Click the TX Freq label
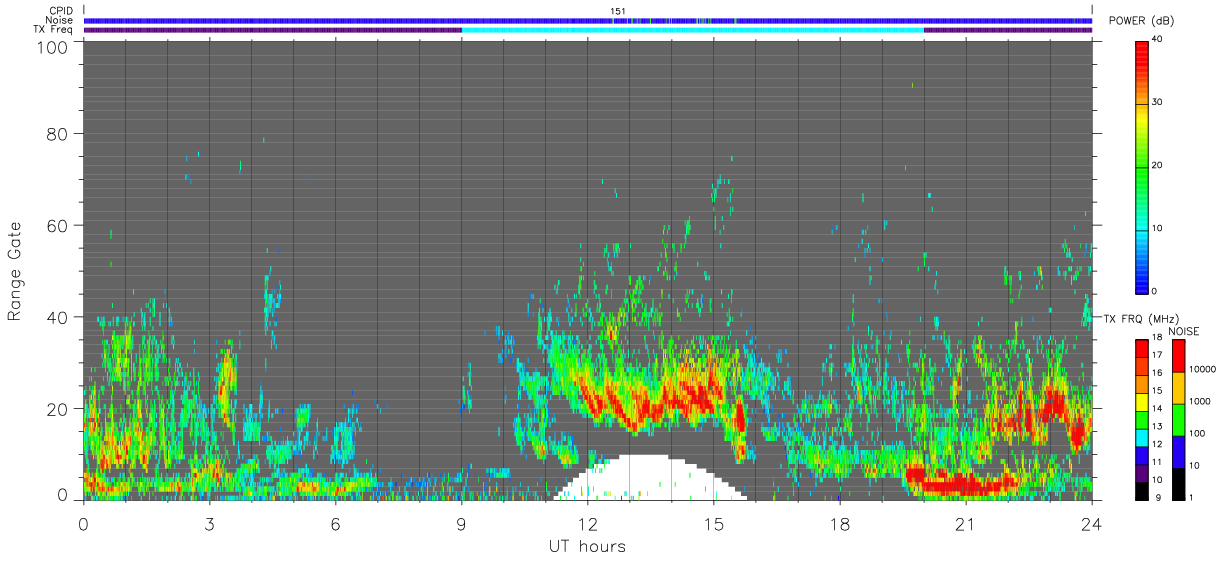The image size is (1228, 567). pyautogui.click(x=53, y=29)
